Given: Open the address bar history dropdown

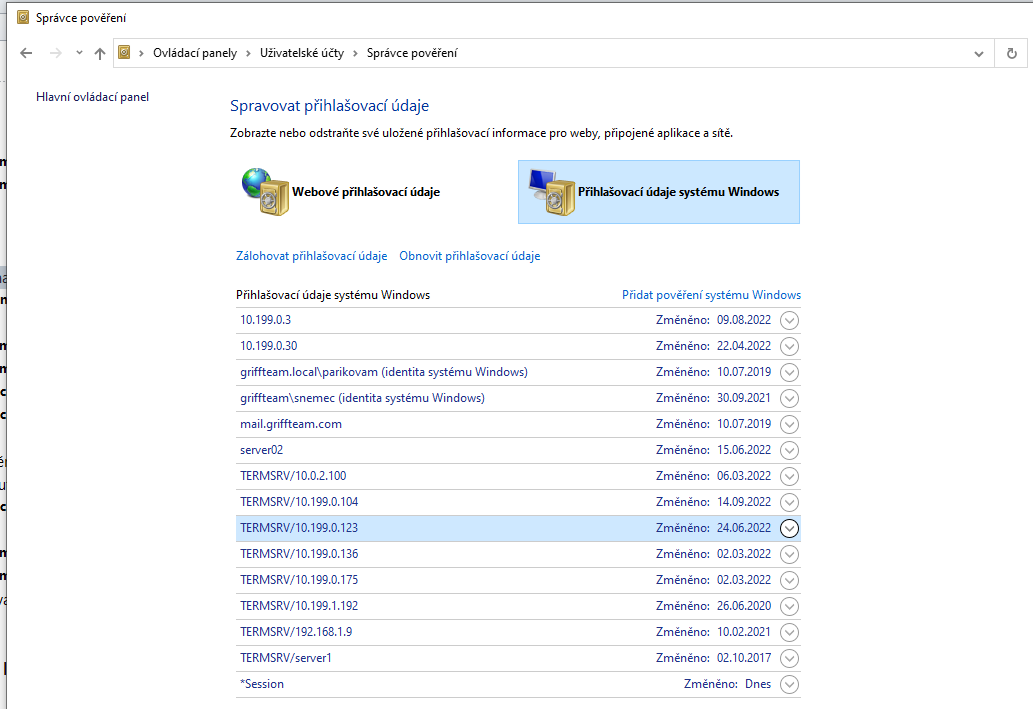Looking at the screenshot, I should [x=978, y=53].
